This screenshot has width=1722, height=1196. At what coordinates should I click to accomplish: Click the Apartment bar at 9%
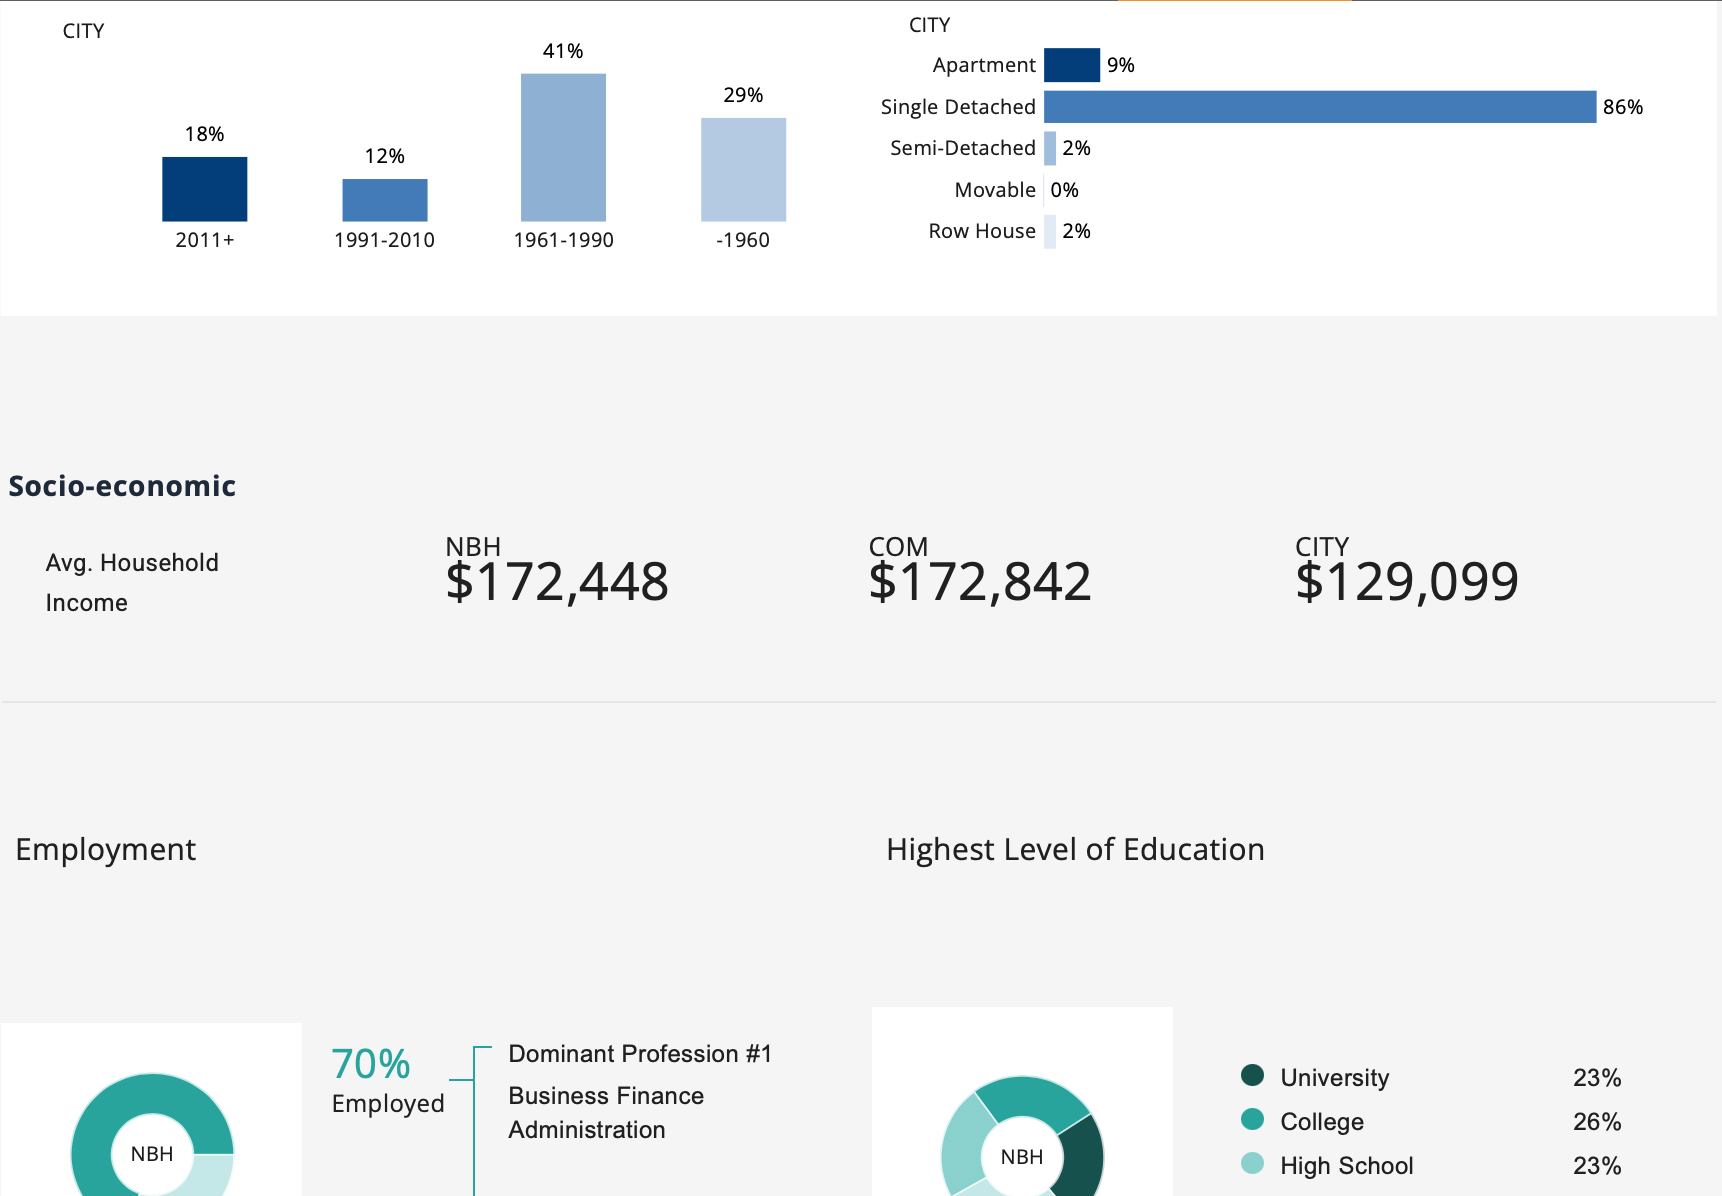point(1071,65)
